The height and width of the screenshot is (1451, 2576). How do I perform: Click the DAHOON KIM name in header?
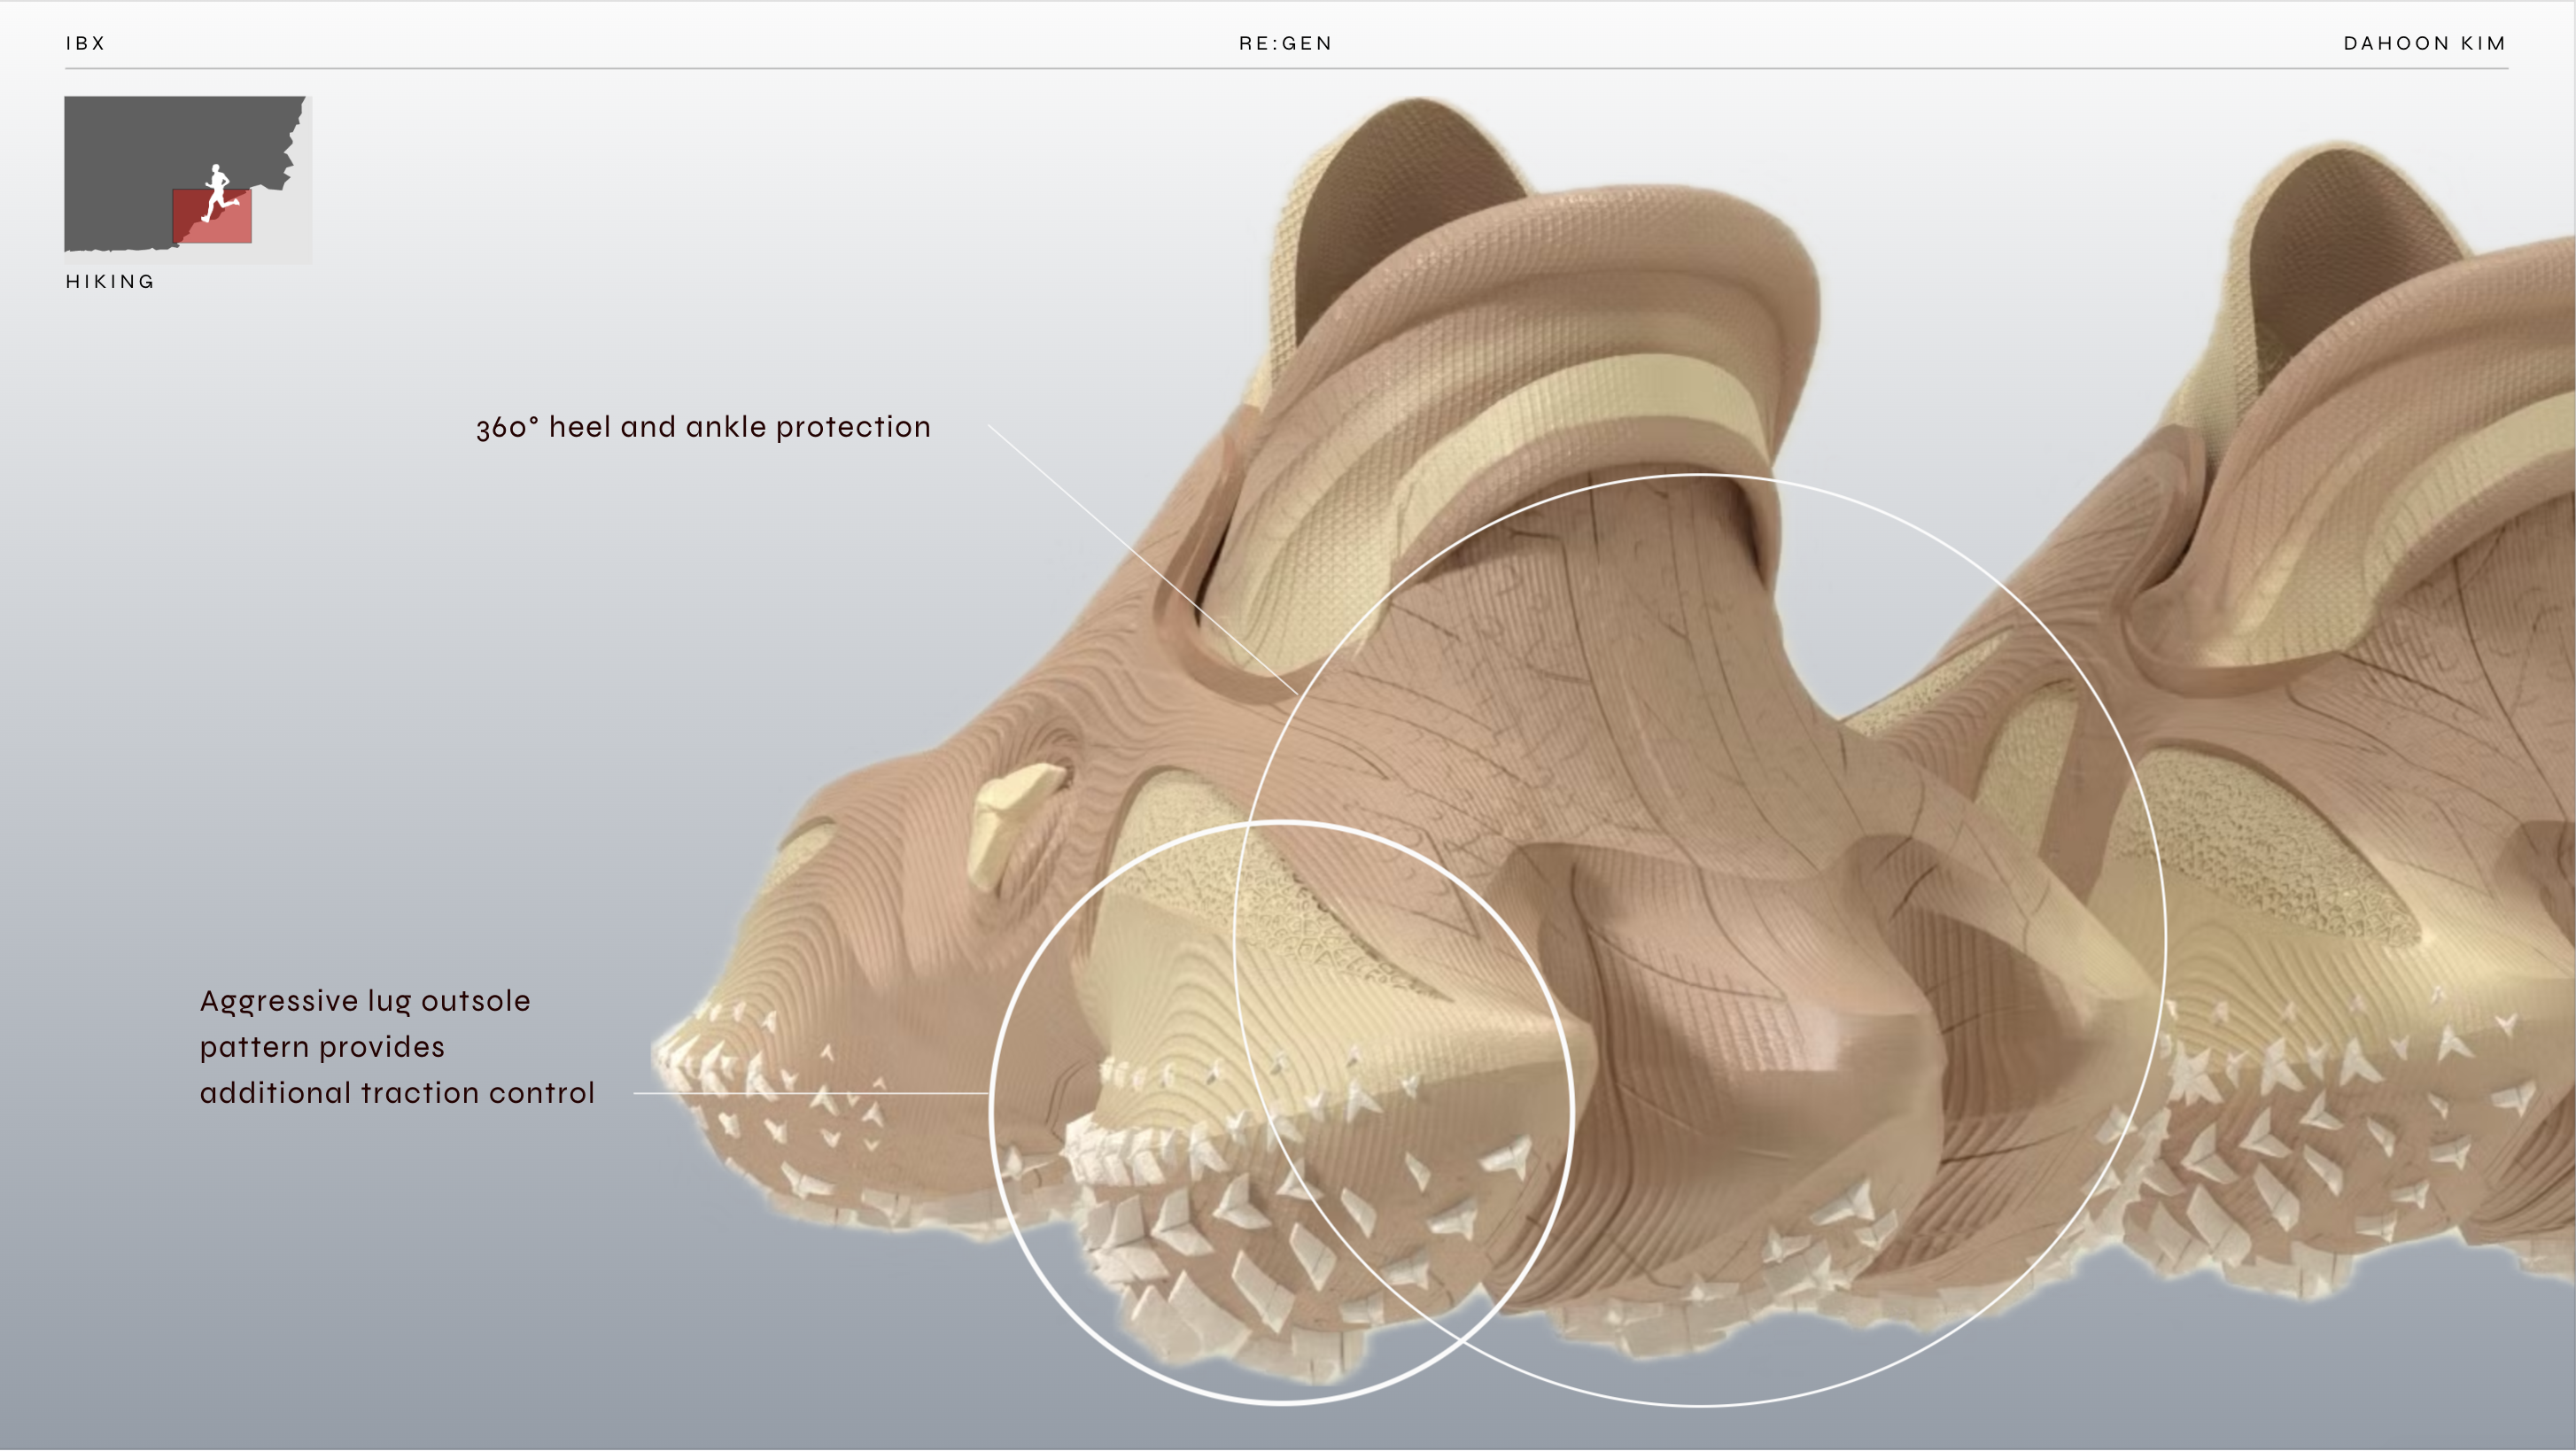point(2424,43)
